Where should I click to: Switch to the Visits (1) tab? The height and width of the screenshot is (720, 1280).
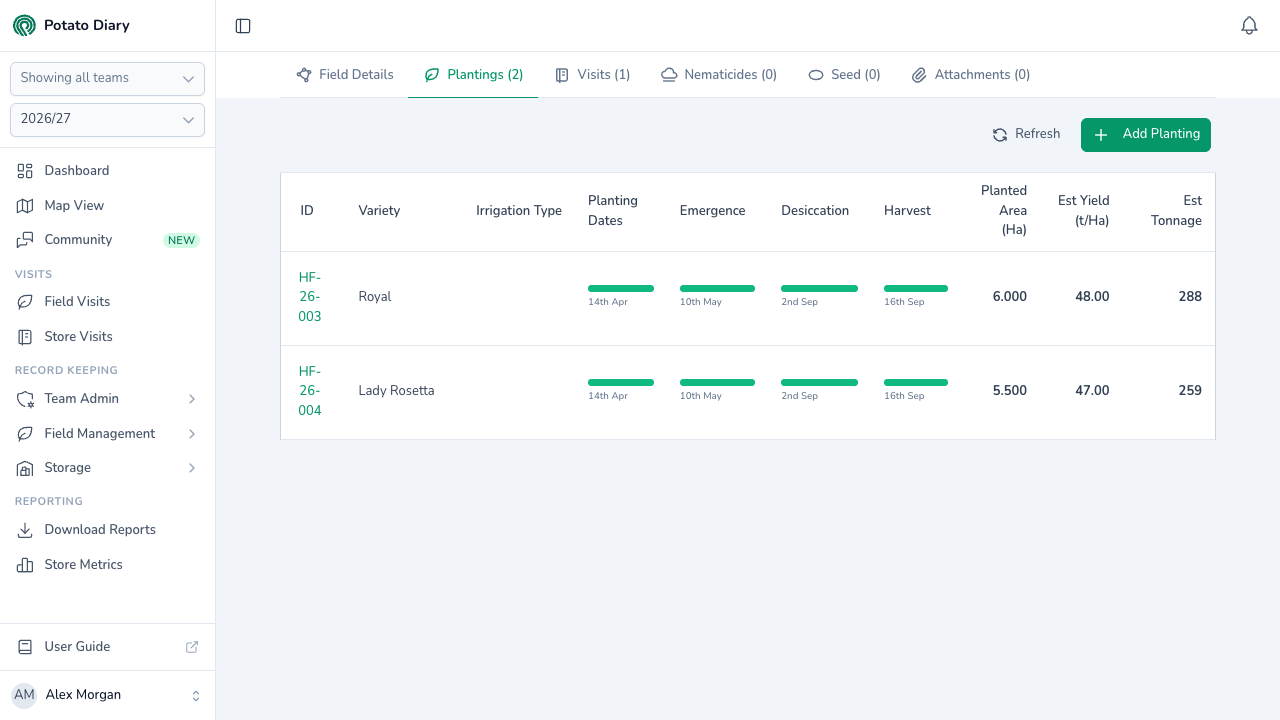pos(593,75)
